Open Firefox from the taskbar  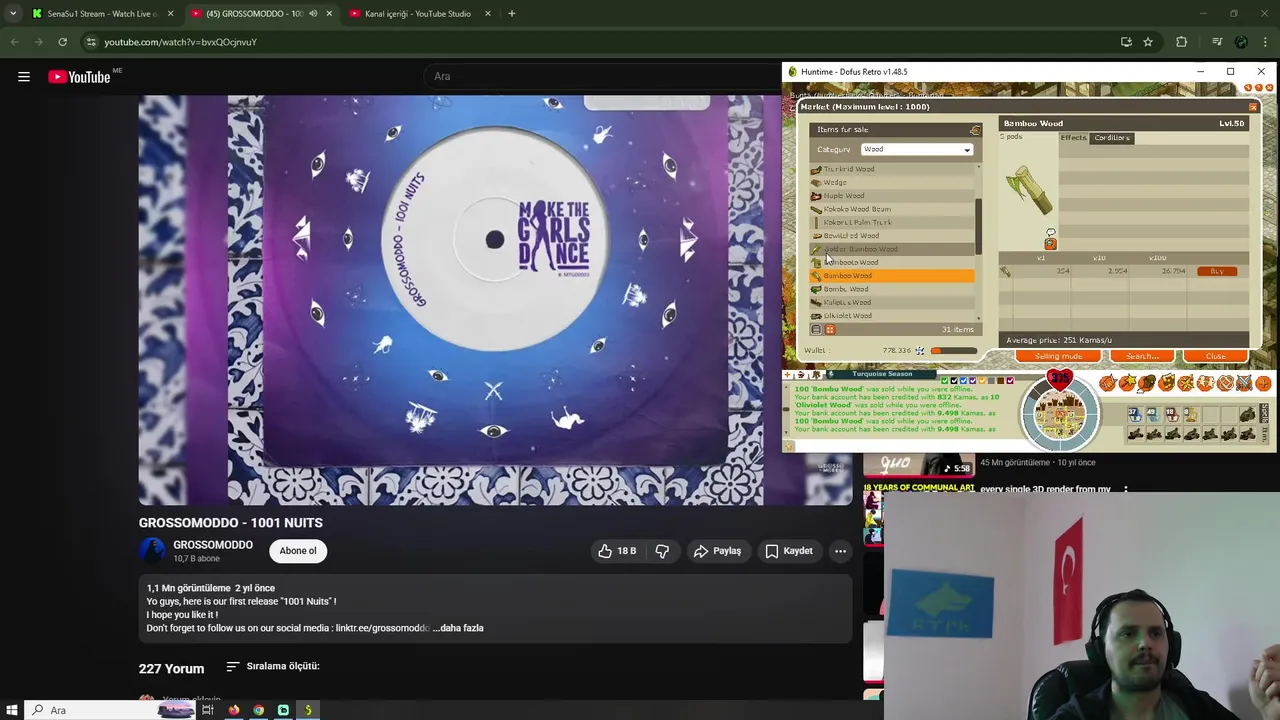[x=234, y=710]
